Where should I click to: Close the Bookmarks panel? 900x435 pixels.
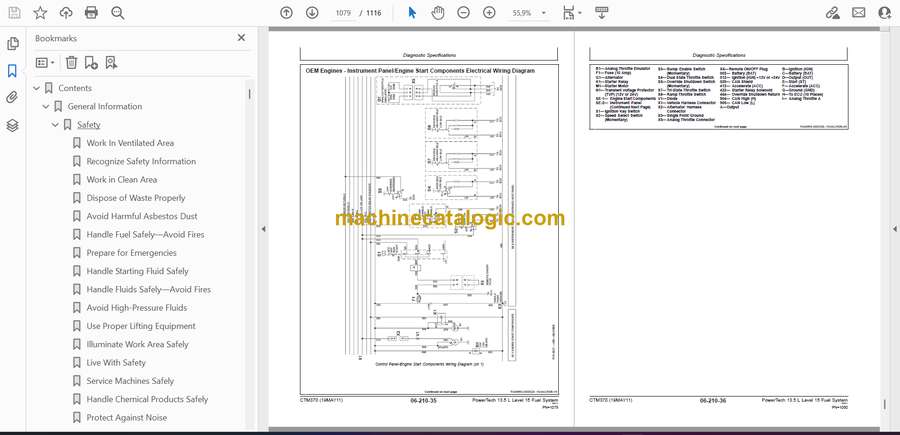tap(241, 38)
